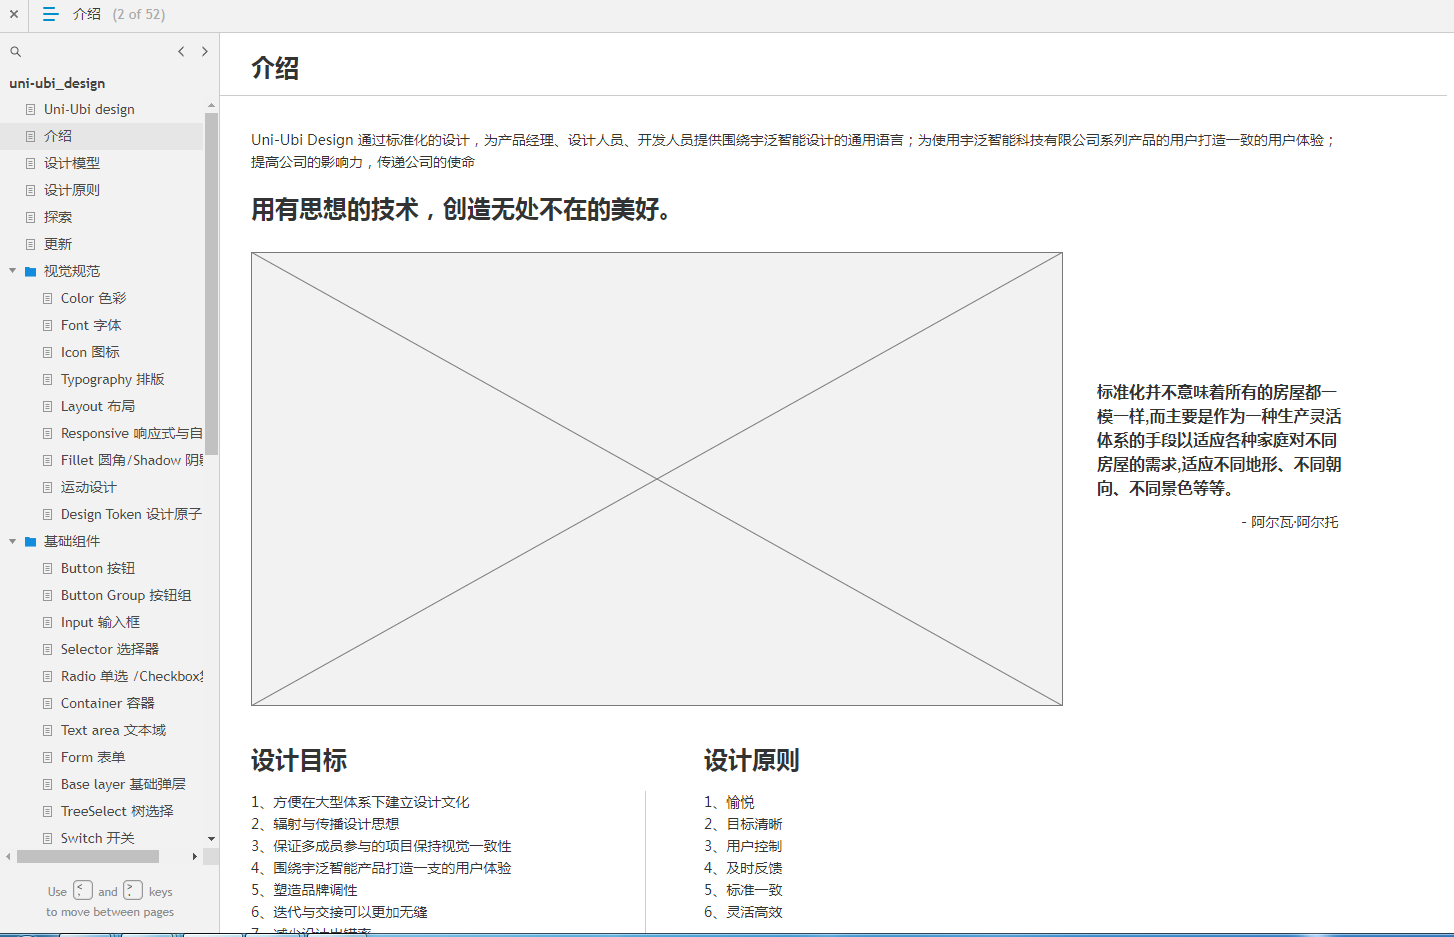Click the attribution '- 阿尔瓦·阿尔托'
Viewport: 1454px width, 937px height.
pos(1290,522)
